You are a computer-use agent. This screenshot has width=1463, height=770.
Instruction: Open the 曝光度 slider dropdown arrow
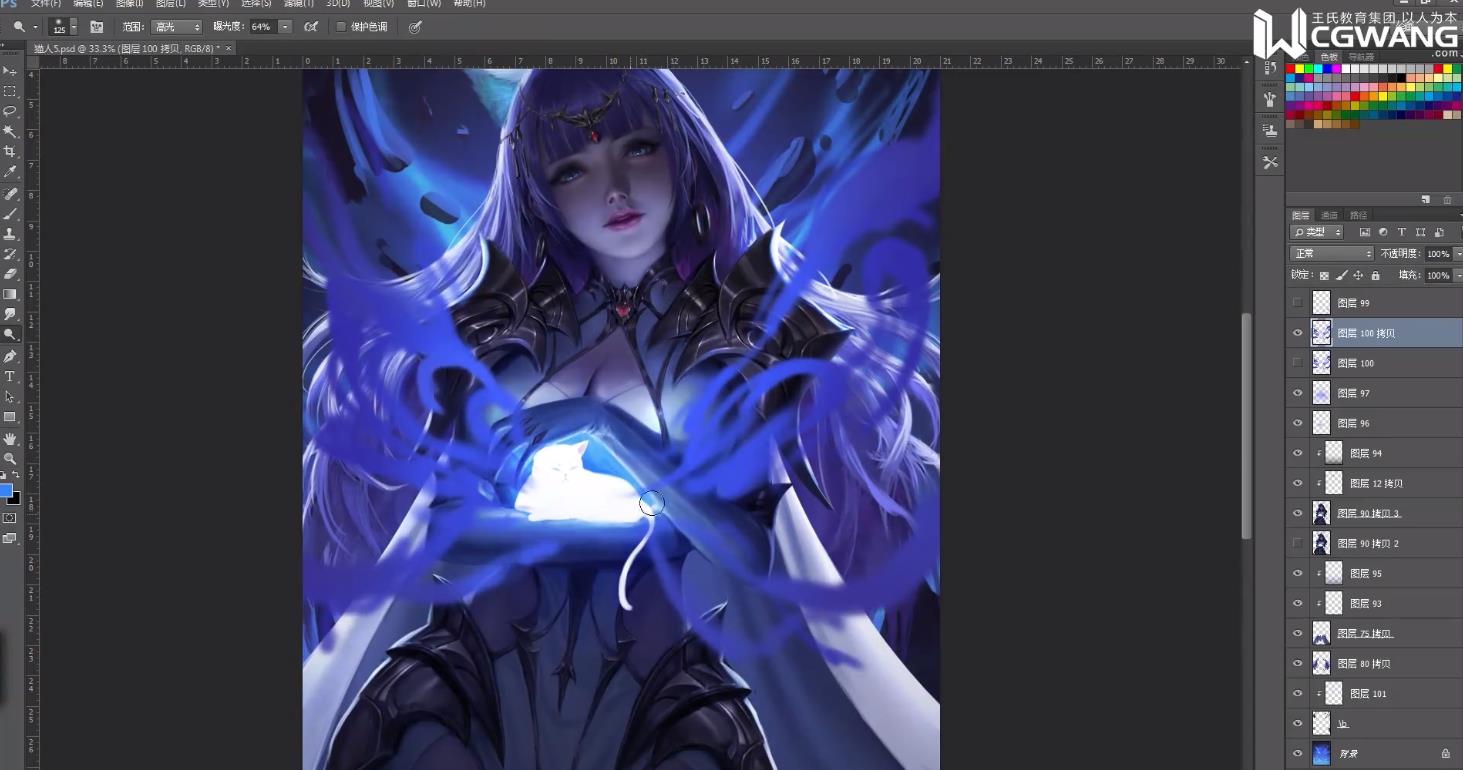coord(285,27)
